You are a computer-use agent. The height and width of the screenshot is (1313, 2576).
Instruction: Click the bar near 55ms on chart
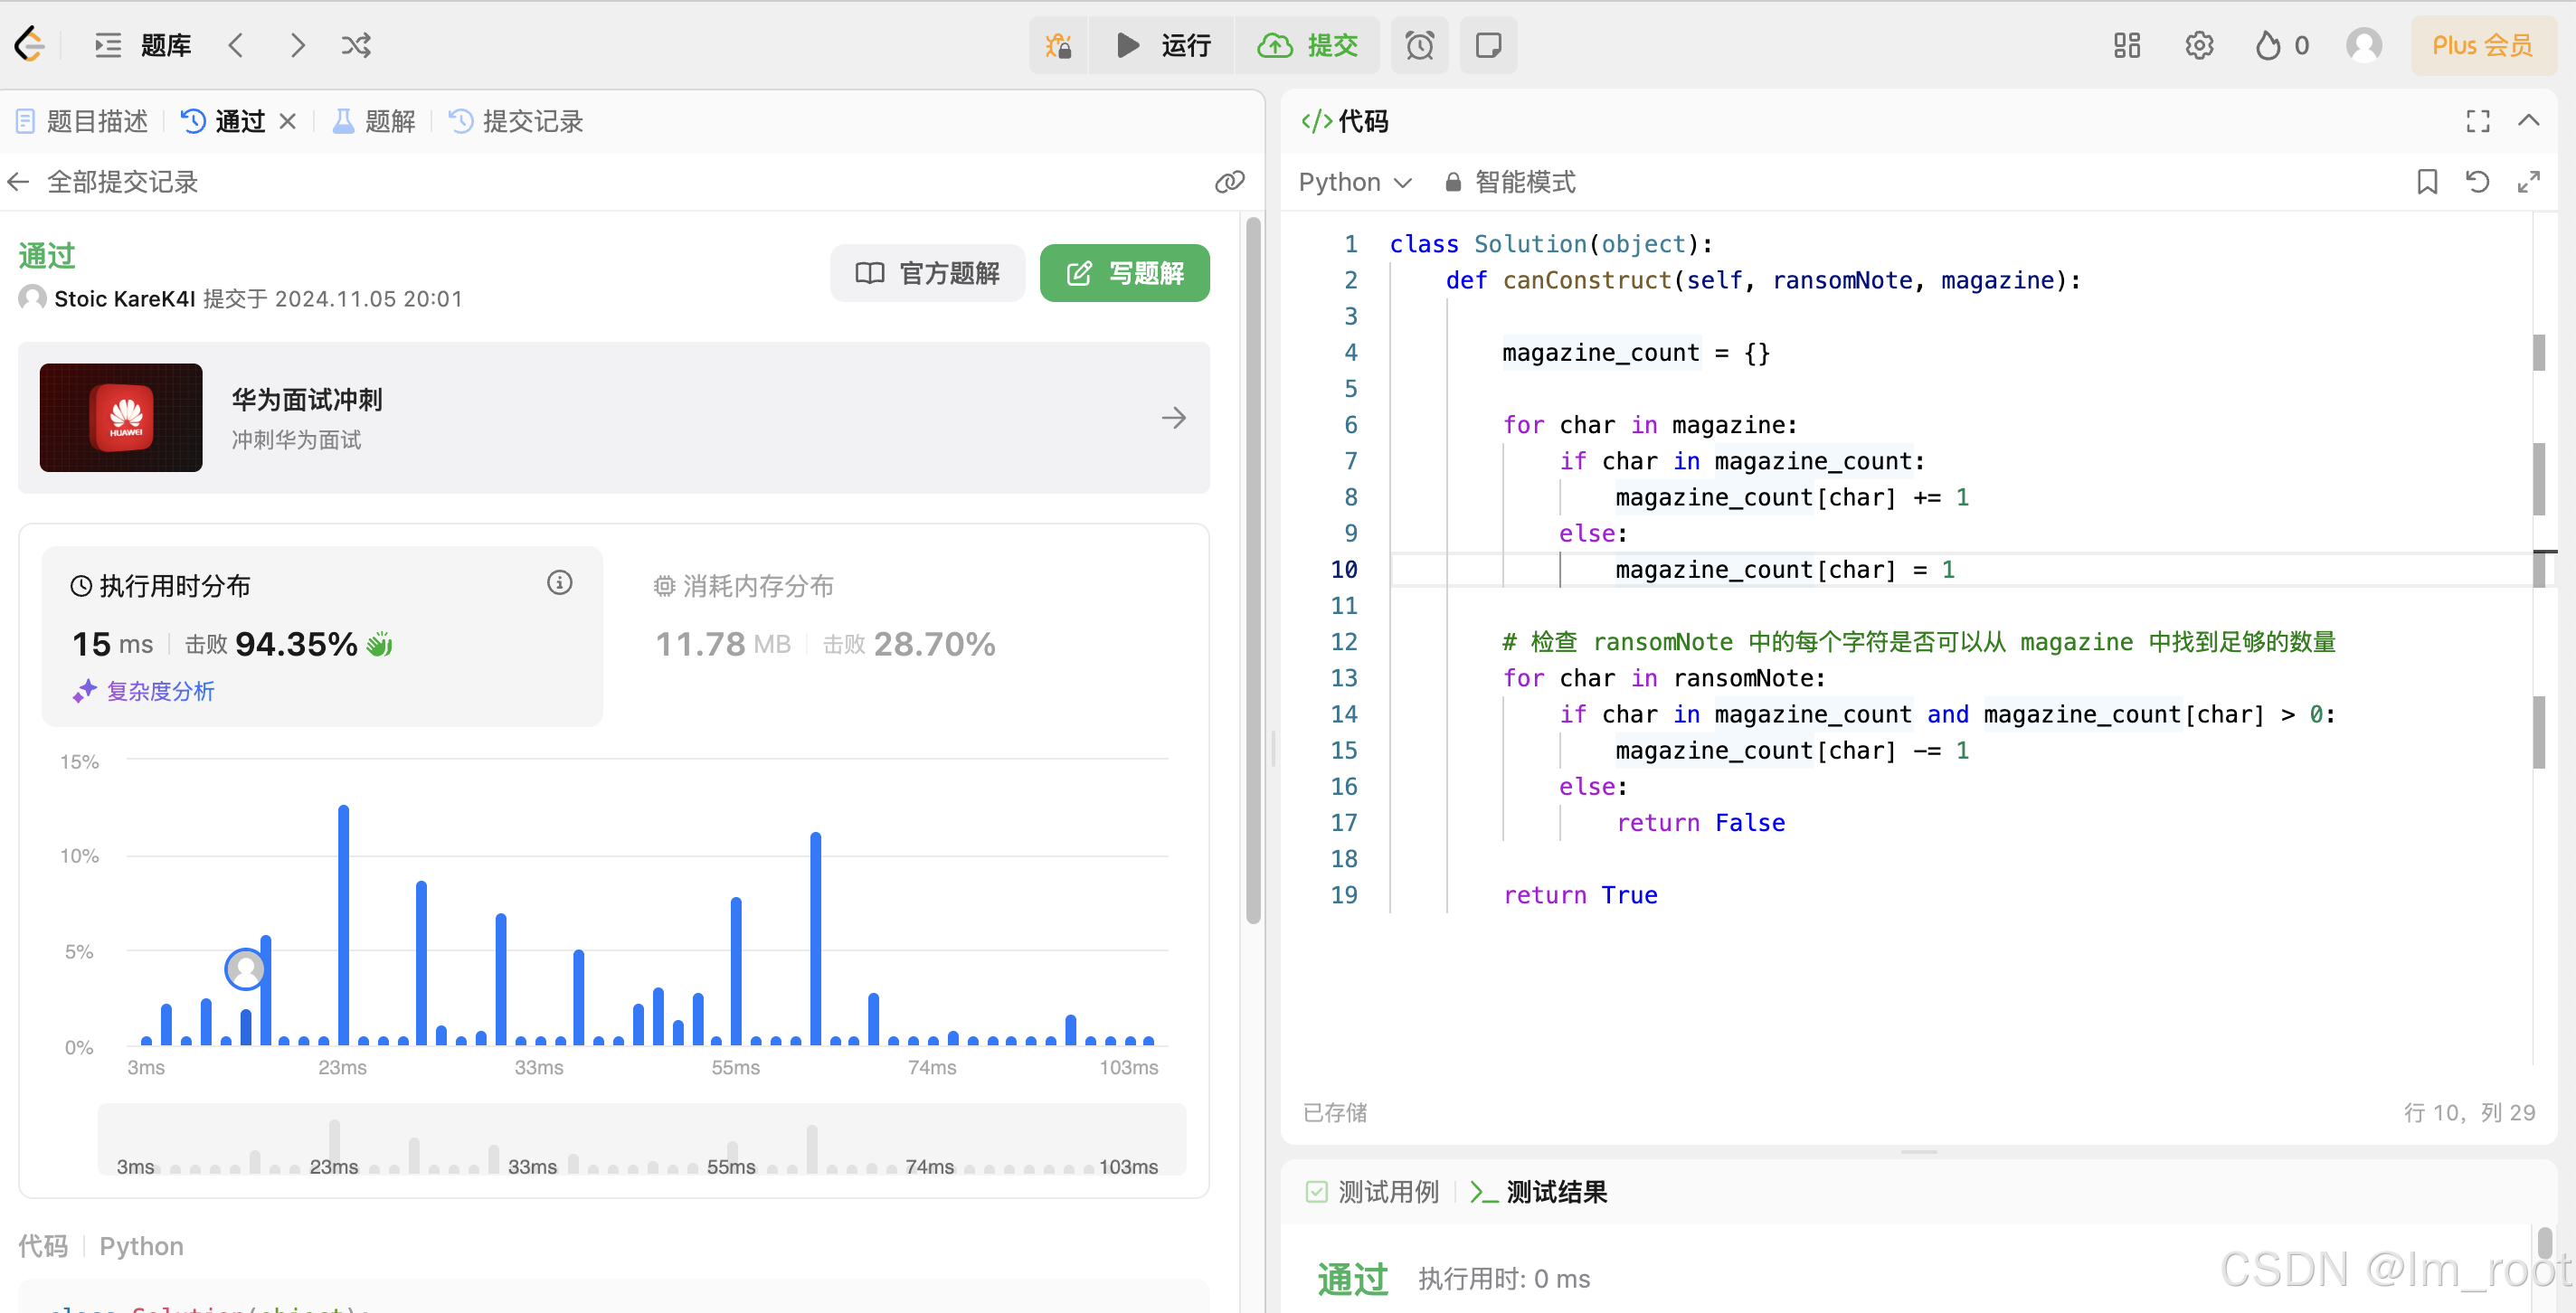pyautogui.click(x=735, y=970)
